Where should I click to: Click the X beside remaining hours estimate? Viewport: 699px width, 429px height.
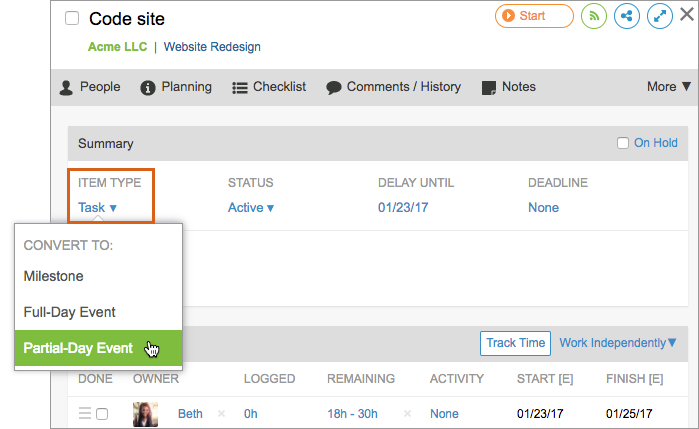click(408, 414)
